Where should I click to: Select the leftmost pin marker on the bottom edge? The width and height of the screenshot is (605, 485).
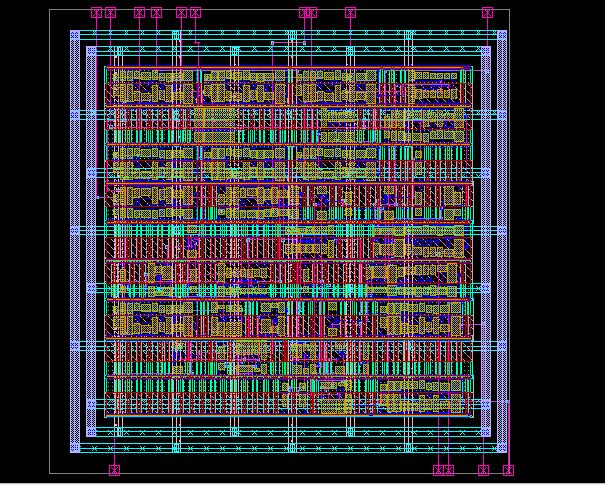point(114,470)
